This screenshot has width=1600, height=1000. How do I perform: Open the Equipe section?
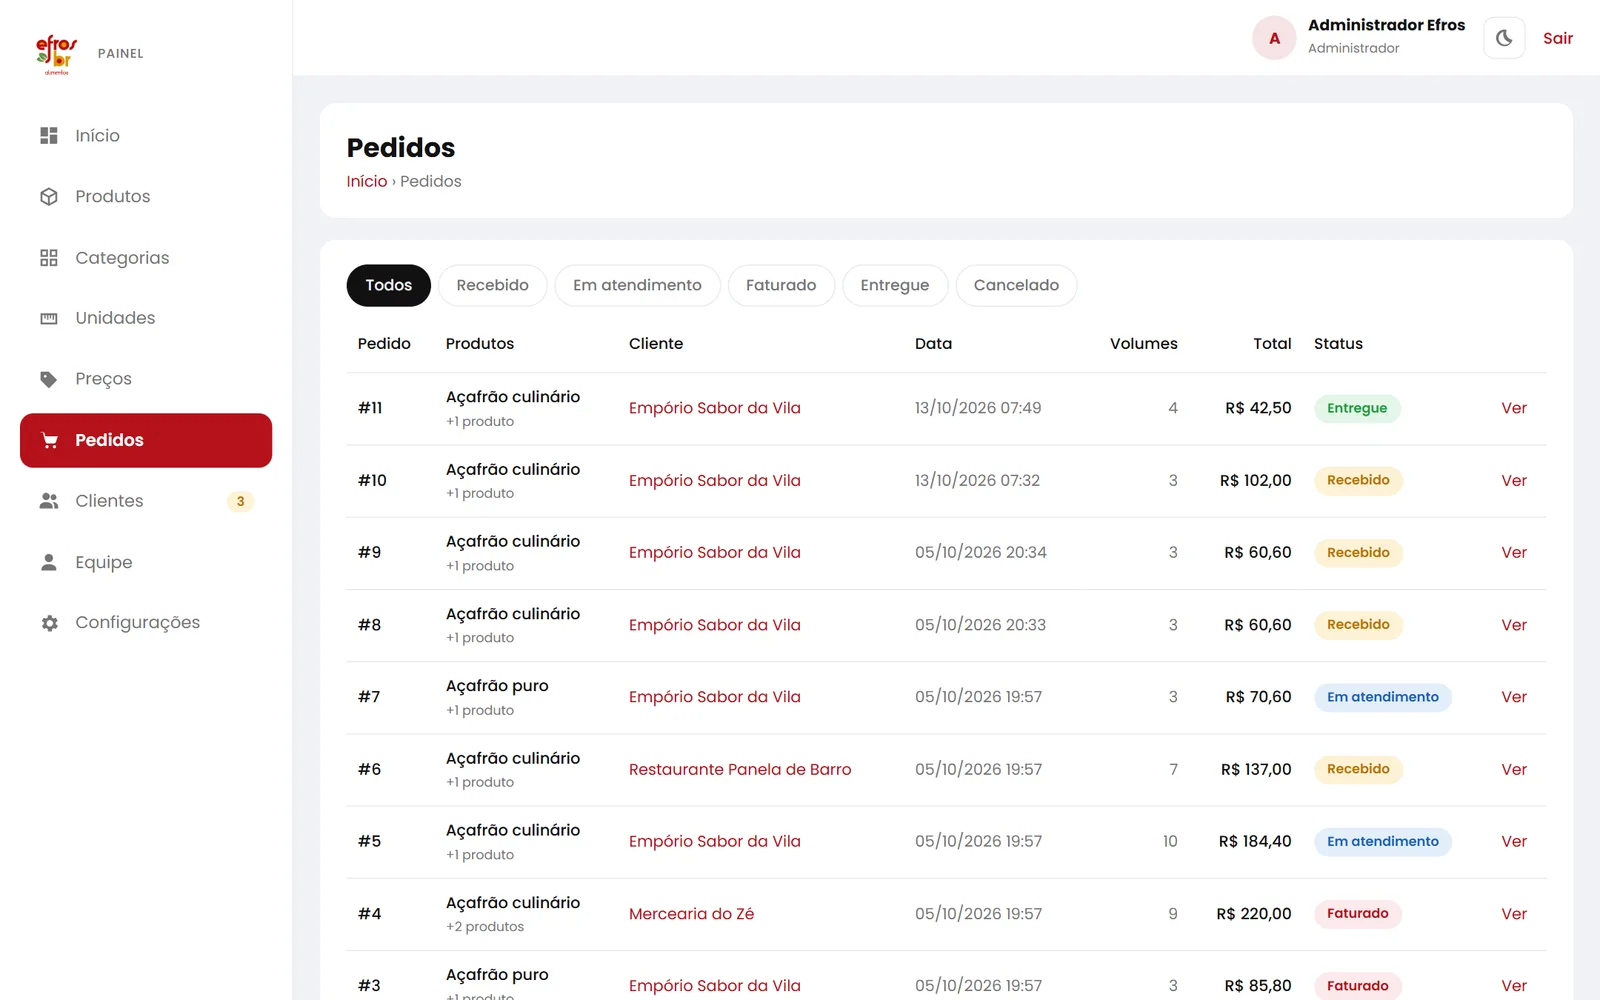click(x=146, y=562)
